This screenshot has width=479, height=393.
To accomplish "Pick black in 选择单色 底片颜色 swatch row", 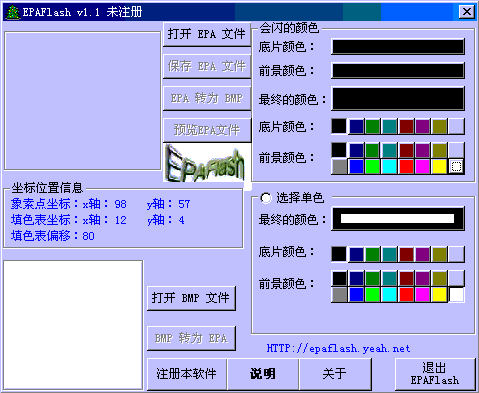I will point(339,254).
